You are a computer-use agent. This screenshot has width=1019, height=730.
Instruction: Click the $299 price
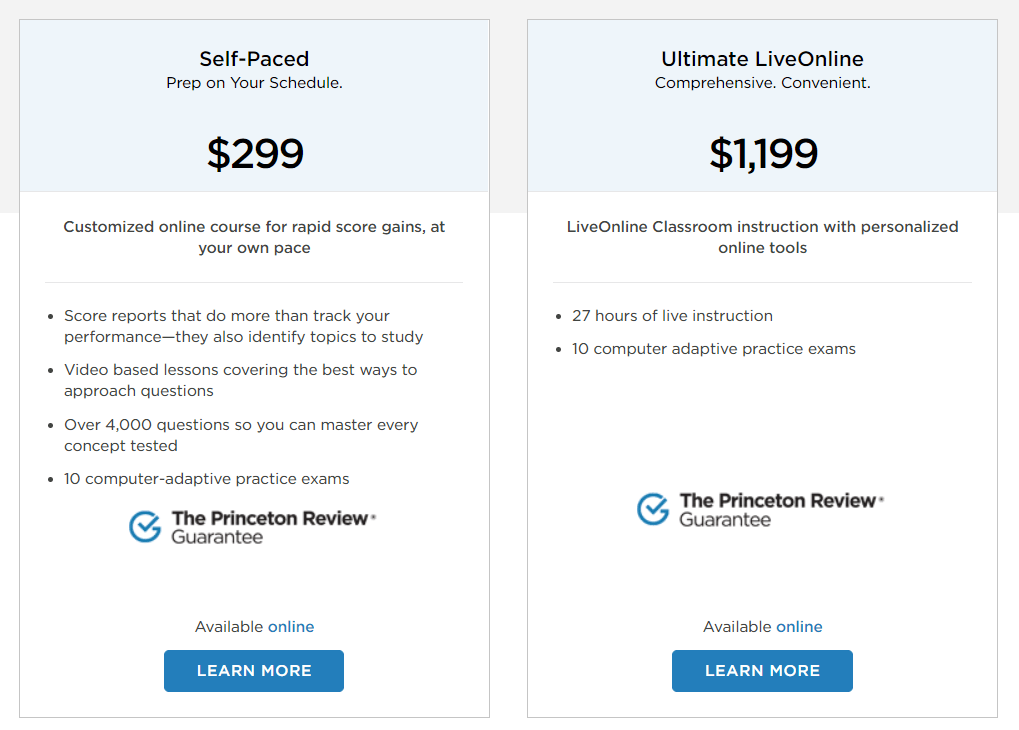[255, 153]
